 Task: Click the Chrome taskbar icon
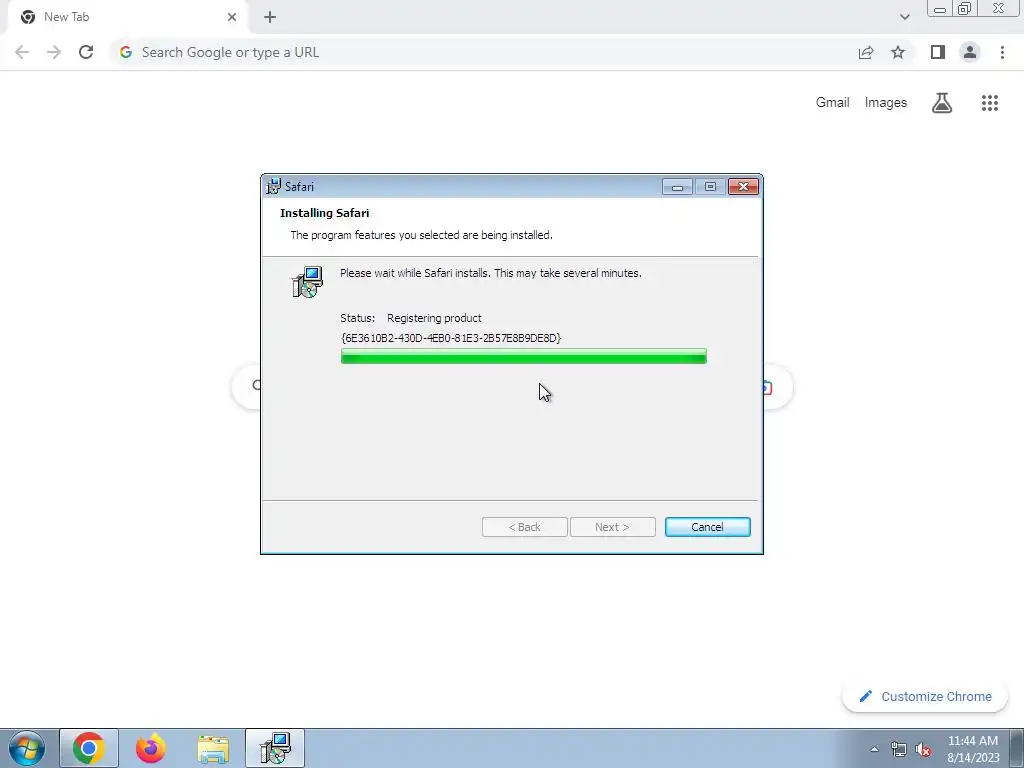(89, 748)
